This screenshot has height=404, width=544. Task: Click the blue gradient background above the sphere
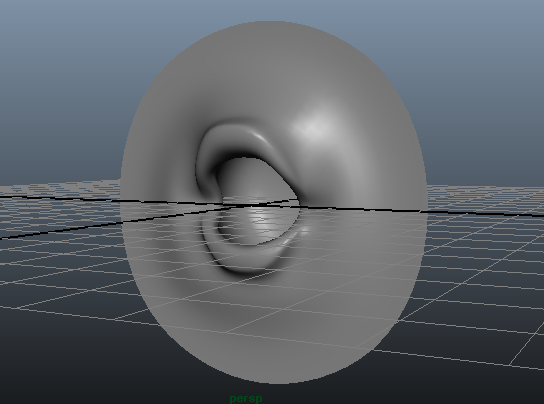272,10
